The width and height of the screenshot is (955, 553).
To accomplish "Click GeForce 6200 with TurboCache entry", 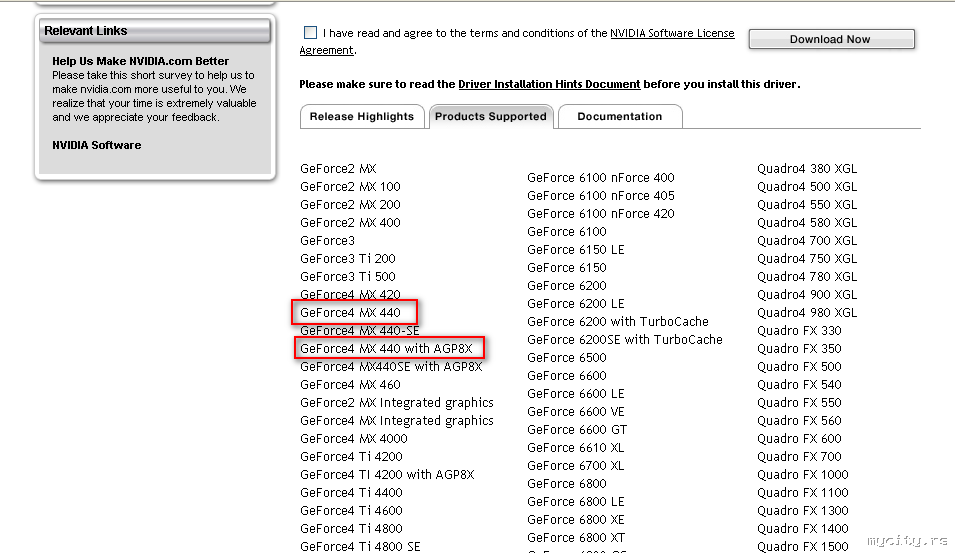I will pyautogui.click(x=618, y=322).
